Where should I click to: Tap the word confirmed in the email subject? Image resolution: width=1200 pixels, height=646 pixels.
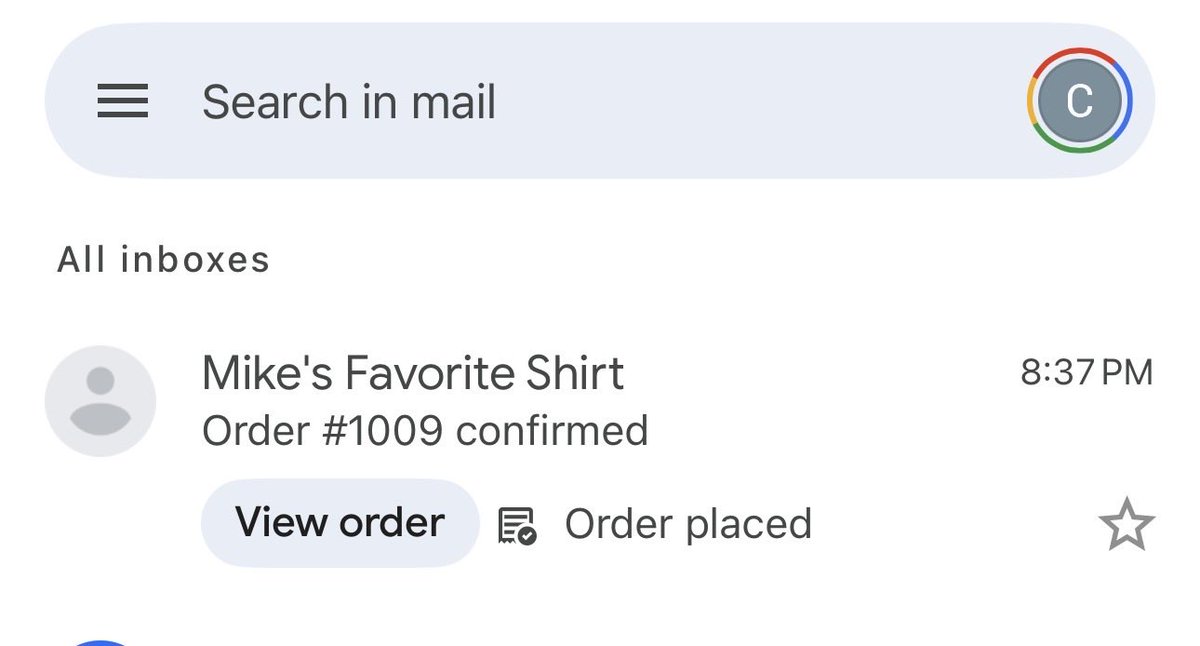point(552,431)
